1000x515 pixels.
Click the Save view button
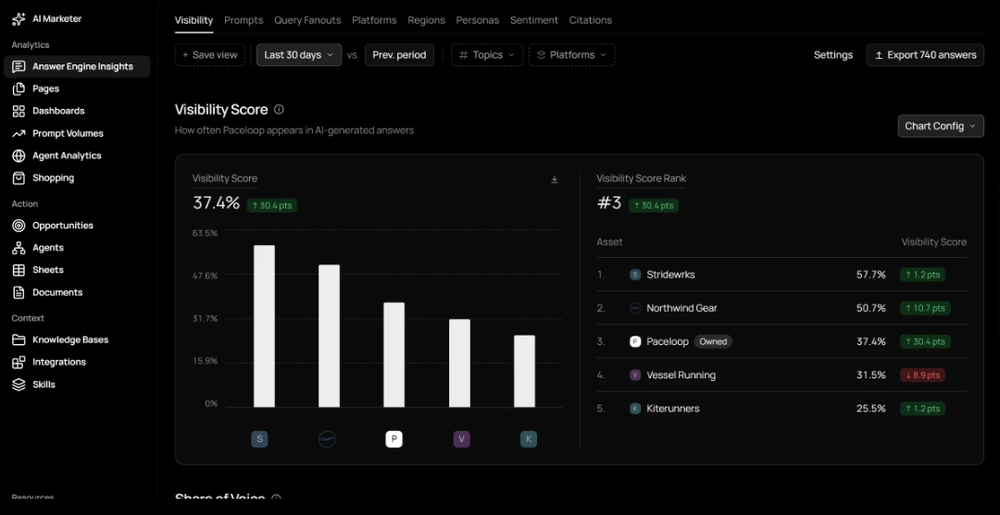click(210, 55)
